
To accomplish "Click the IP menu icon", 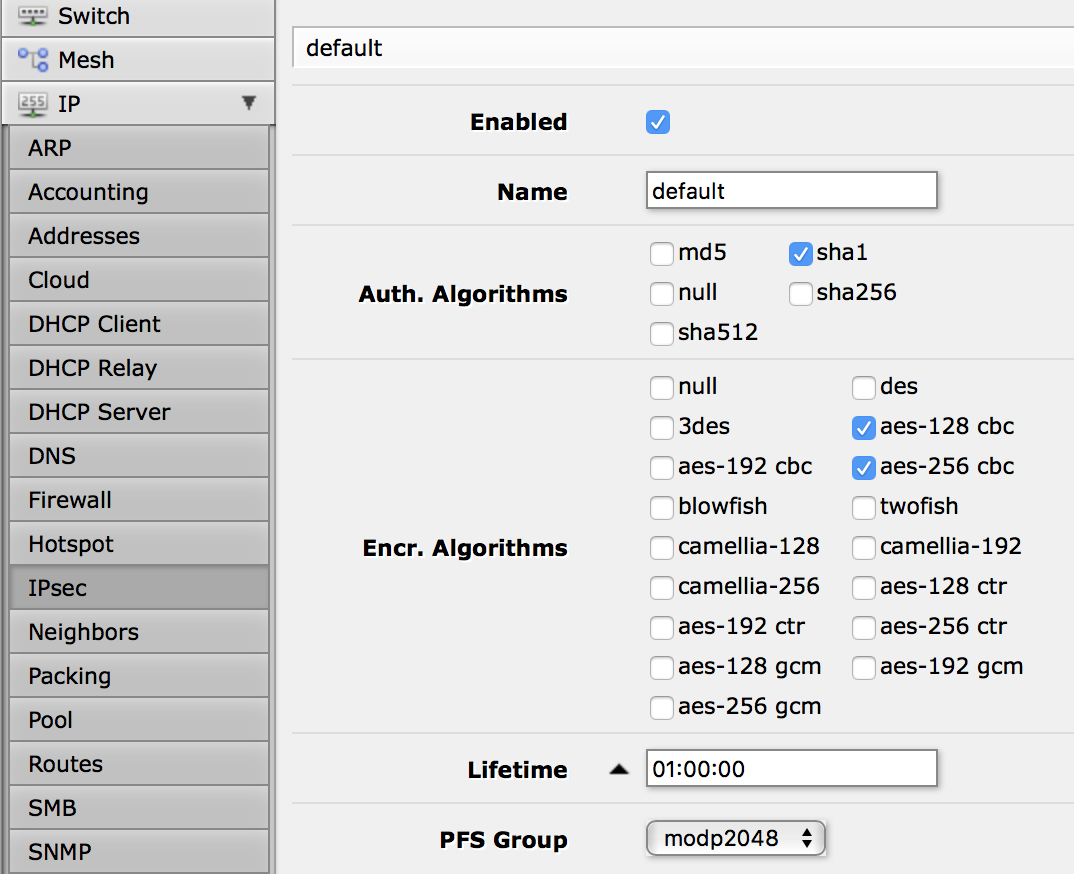I will [x=32, y=103].
